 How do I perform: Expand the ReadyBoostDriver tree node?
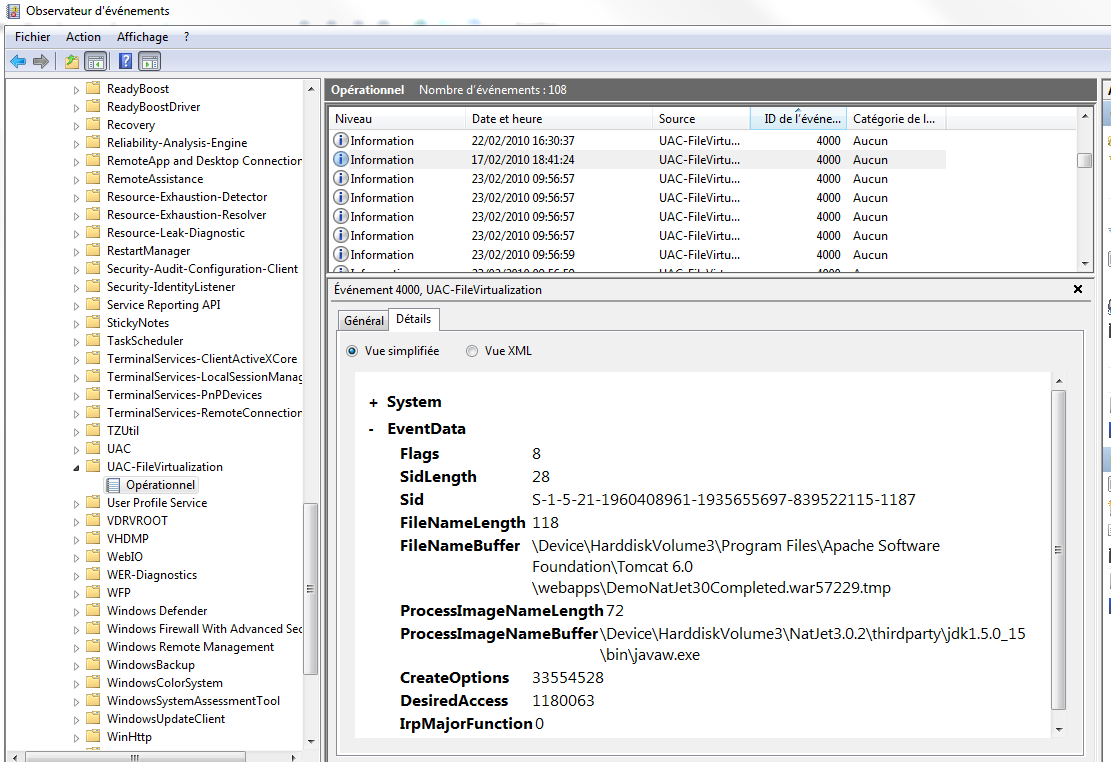click(x=77, y=108)
